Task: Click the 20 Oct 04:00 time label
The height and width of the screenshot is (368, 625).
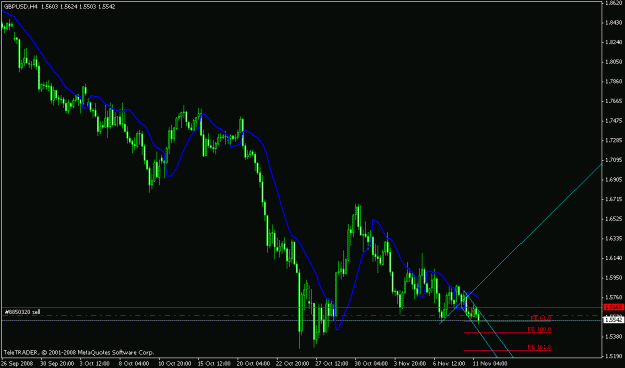Action: click(x=253, y=364)
